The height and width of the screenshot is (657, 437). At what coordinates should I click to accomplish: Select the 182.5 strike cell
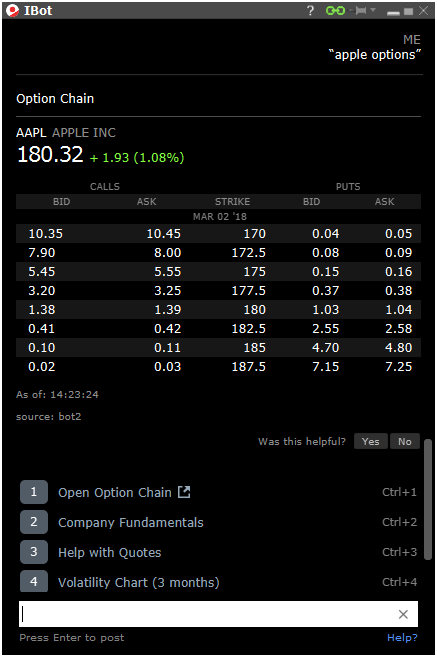(249, 328)
